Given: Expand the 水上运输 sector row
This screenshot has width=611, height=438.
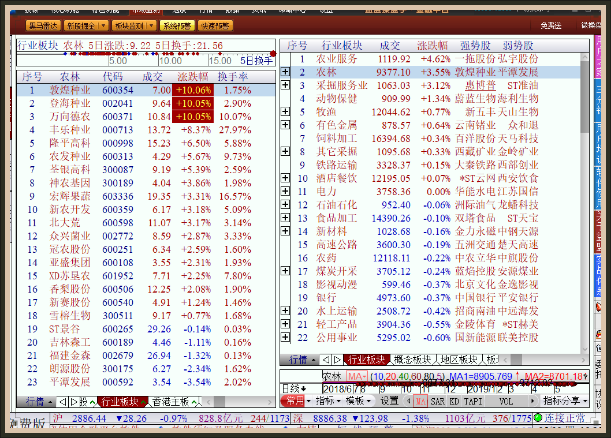Looking at the screenshot, I should (x=286, y=310).
